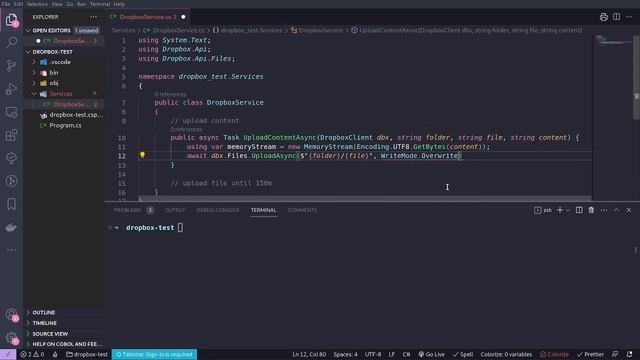Viewport: 640px width, 360px height.
Task: Expand the bin folder
Action: 34,73
